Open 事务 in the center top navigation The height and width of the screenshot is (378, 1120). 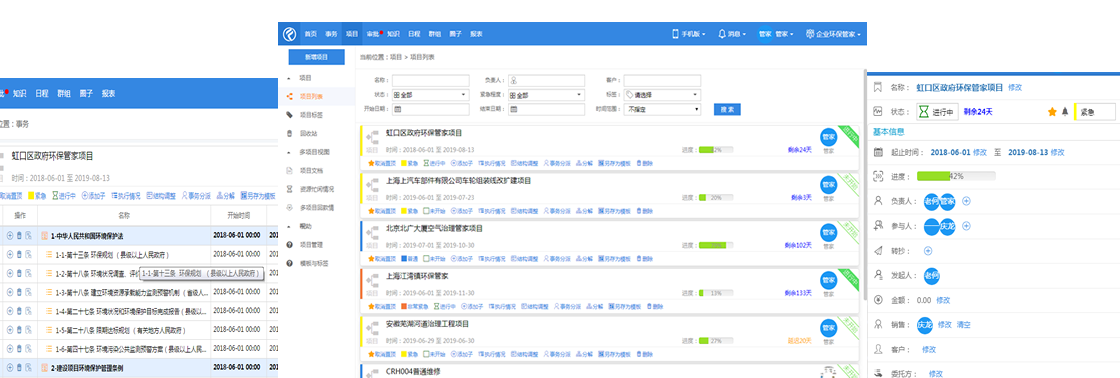pos(331,34)
